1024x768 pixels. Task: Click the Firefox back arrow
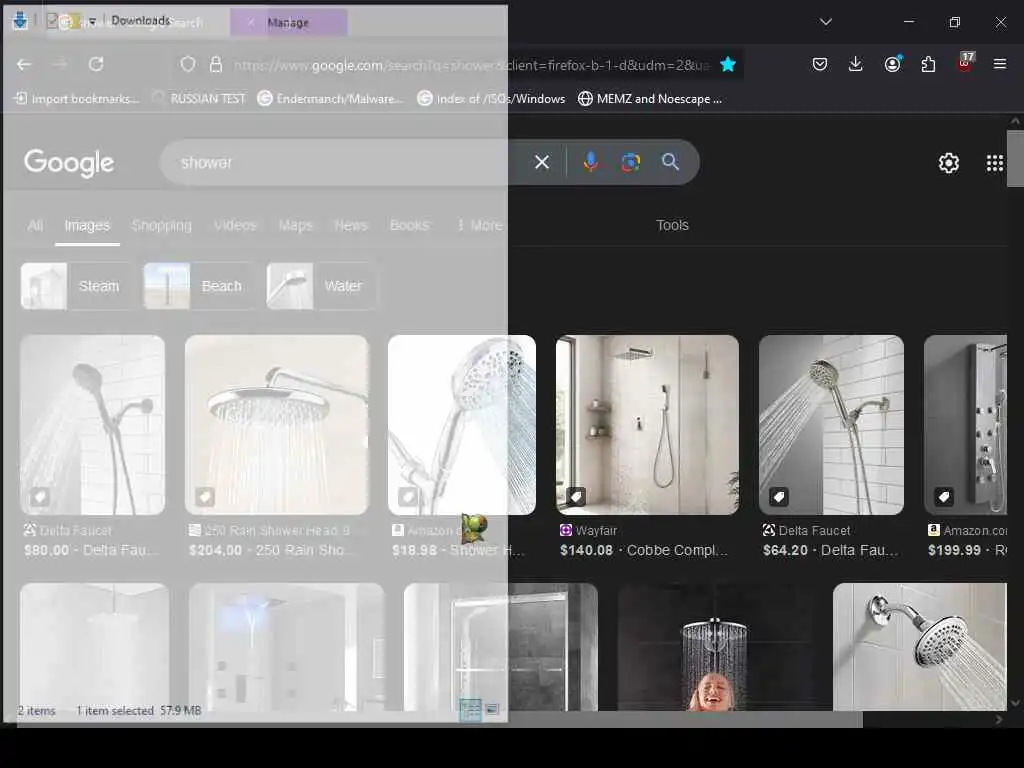[24, 64]
